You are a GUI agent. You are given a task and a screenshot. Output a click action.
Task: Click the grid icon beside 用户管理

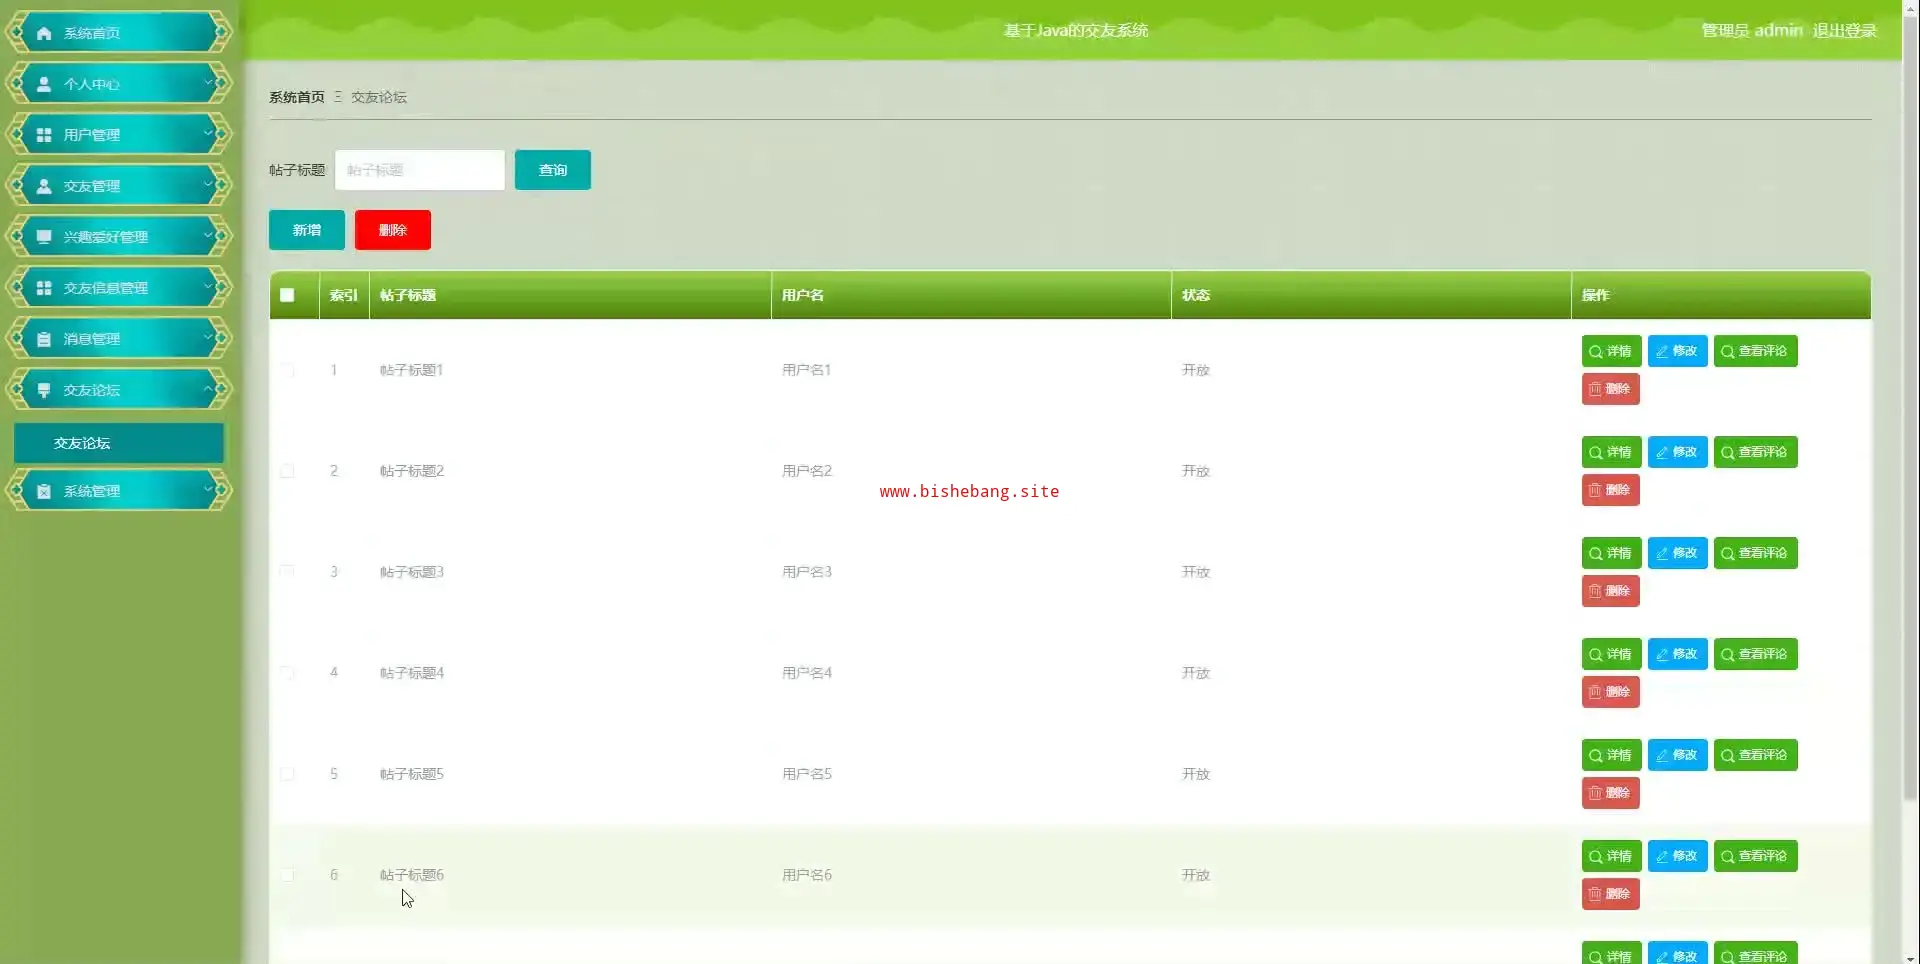pyautogui.click(x=44, y=135)
